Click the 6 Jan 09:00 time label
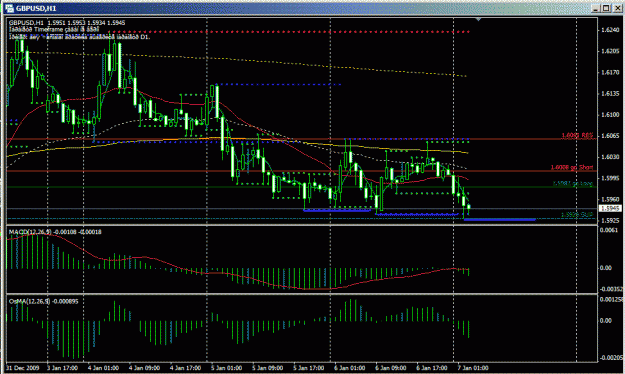This screenshot has width=625, height=374. [391, 368]
